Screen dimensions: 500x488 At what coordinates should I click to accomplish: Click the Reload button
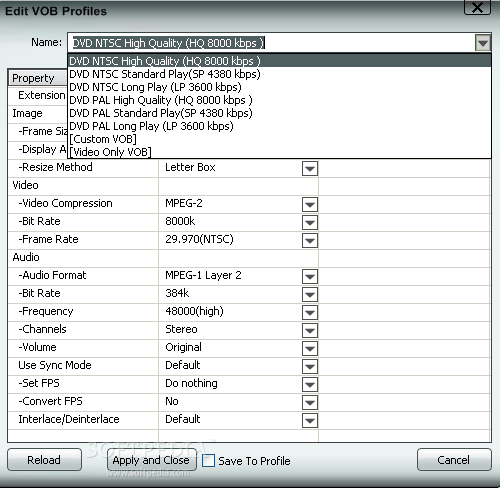[44, 460]
